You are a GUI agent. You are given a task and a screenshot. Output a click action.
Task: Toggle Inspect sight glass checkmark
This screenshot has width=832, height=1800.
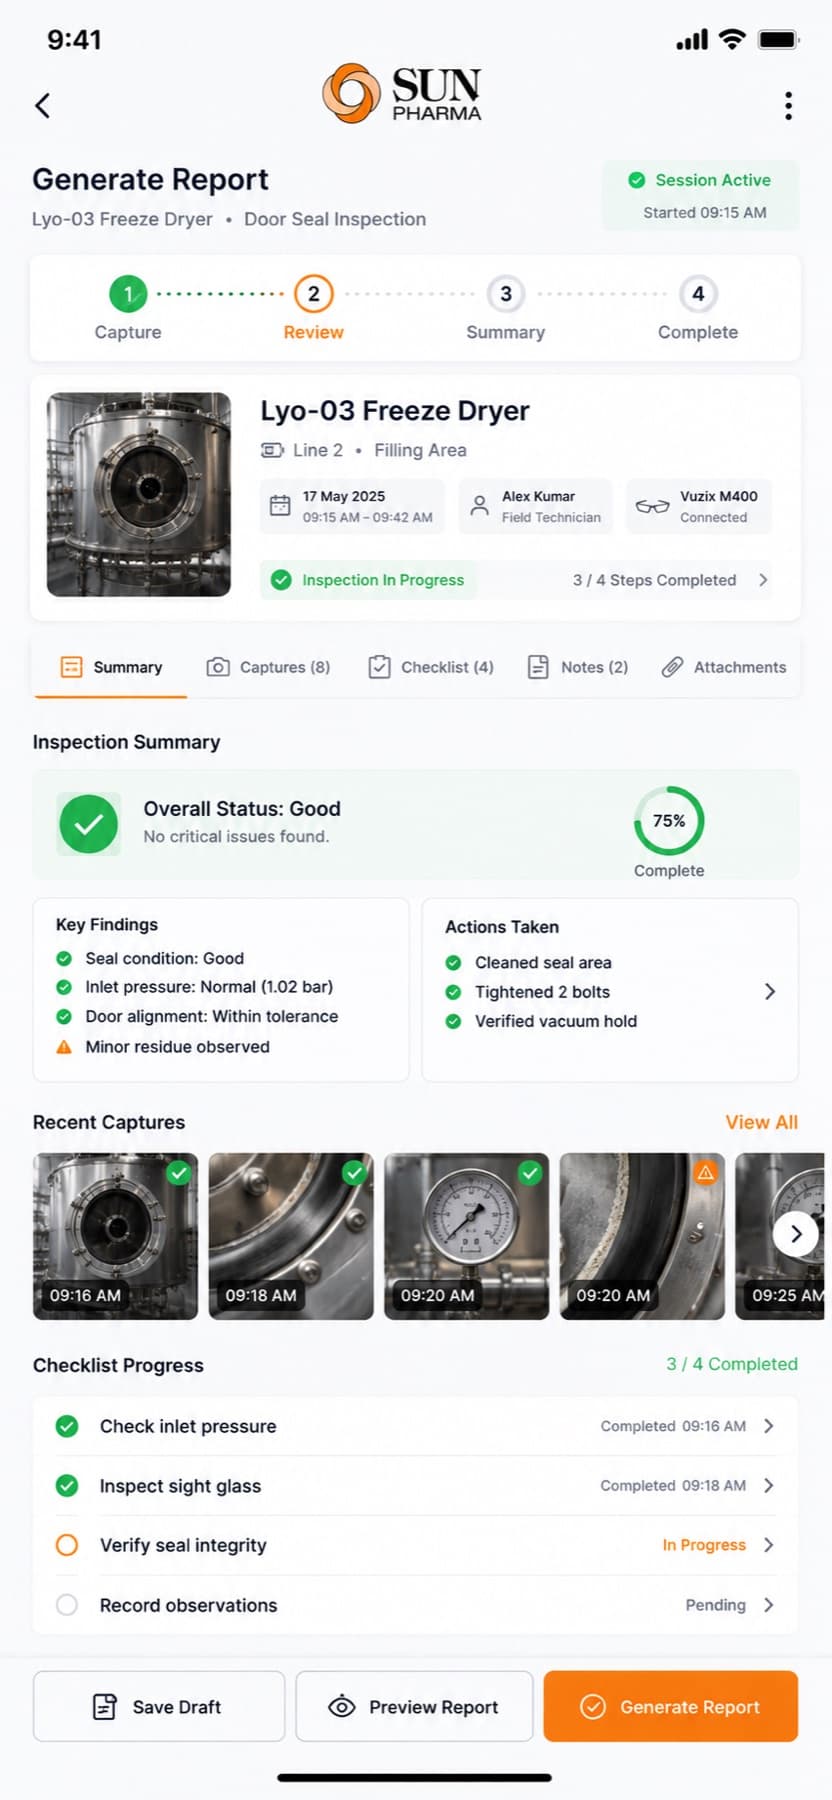(67, 1486)
